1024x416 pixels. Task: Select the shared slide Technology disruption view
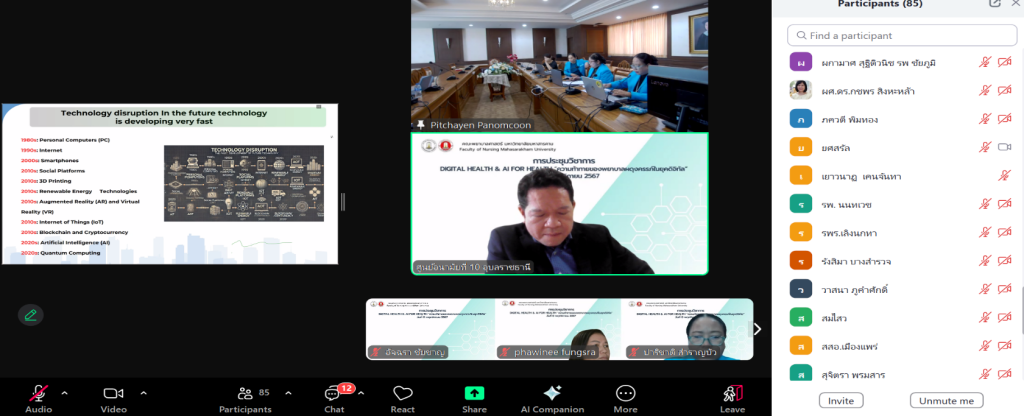coord(170,184)
